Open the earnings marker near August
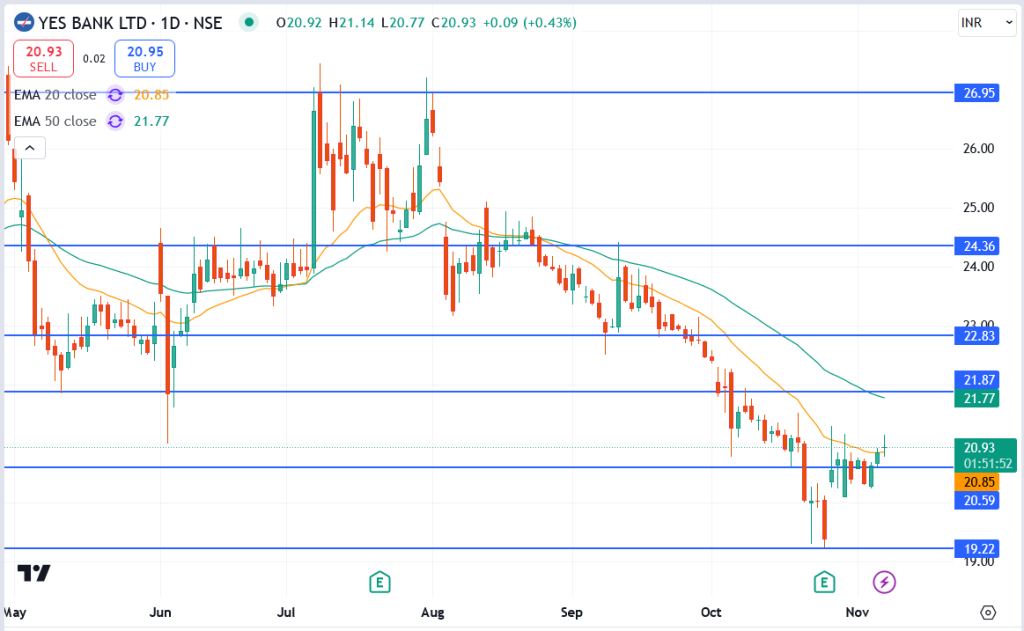1024x631 pixels. 380,581
